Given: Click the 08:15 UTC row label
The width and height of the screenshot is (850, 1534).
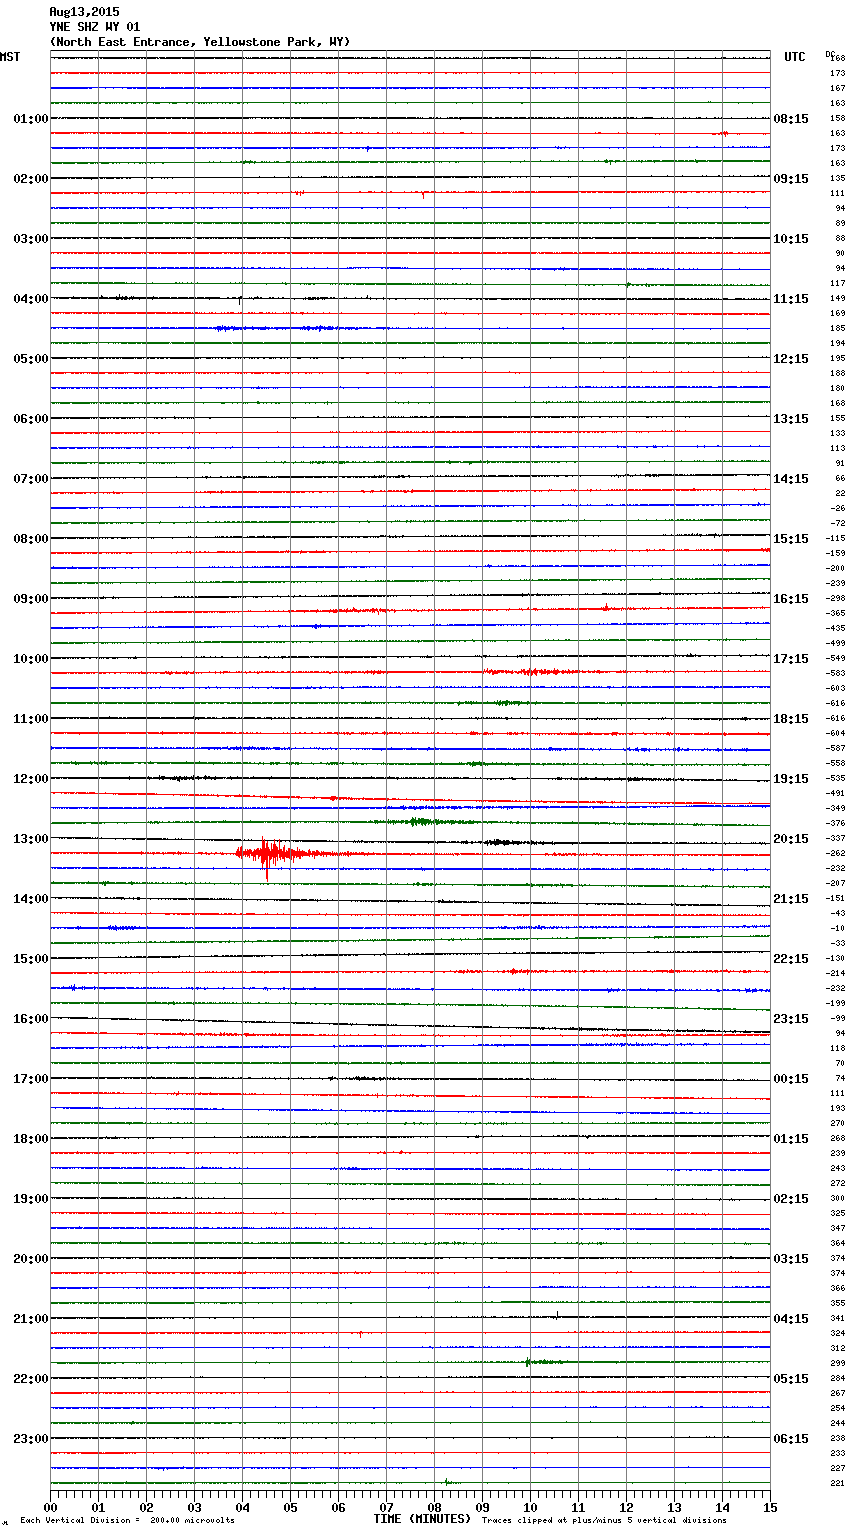Looking at the screenshot, I should pos(791,119).
